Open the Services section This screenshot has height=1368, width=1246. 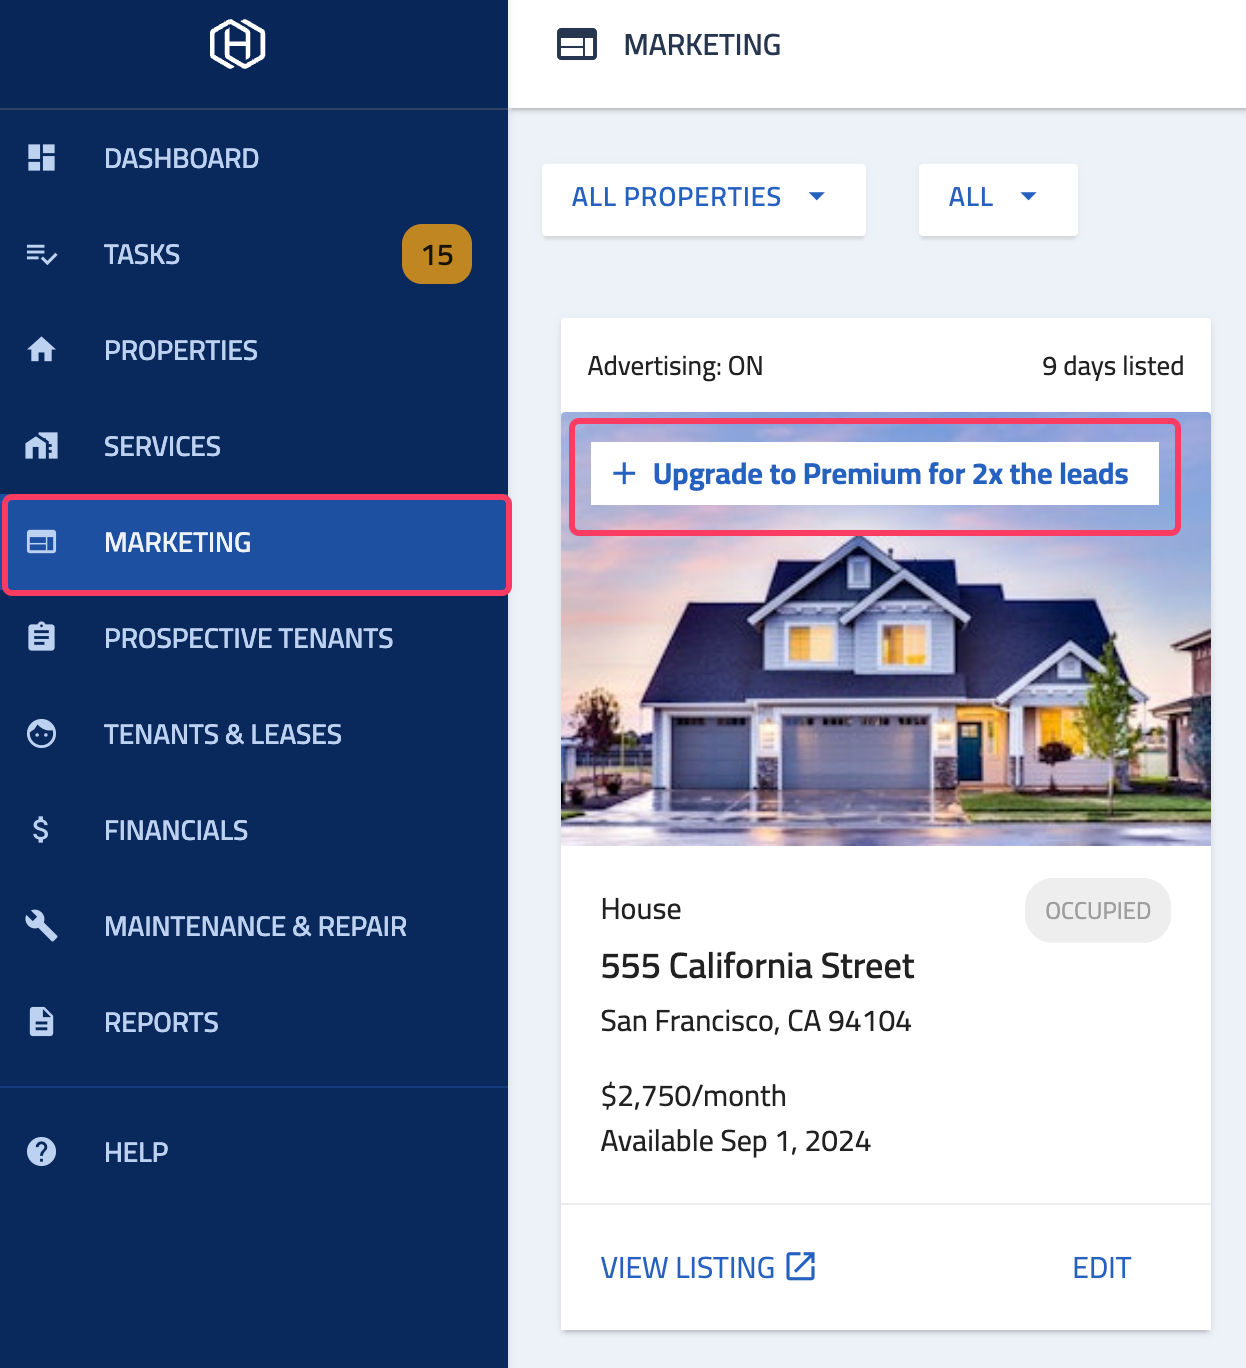[x=254, y=446]
